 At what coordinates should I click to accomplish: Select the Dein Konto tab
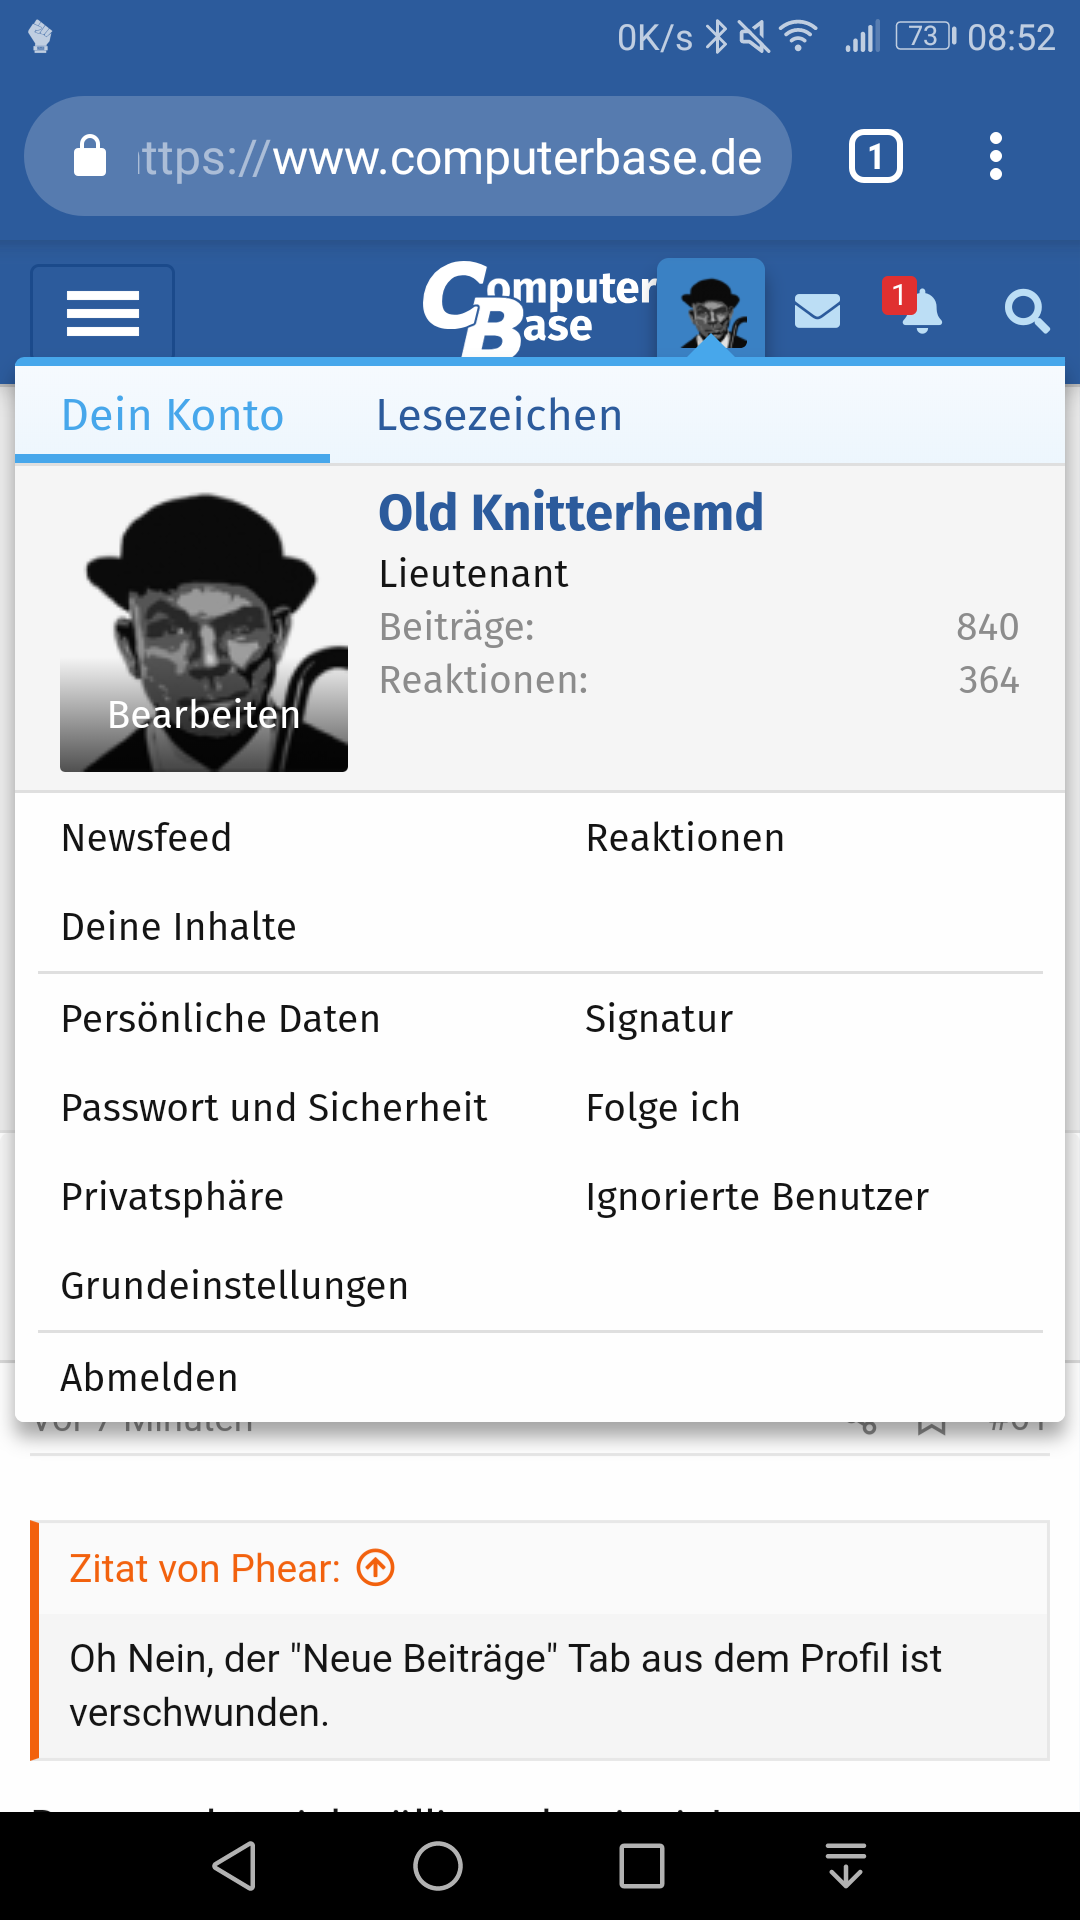172,415
